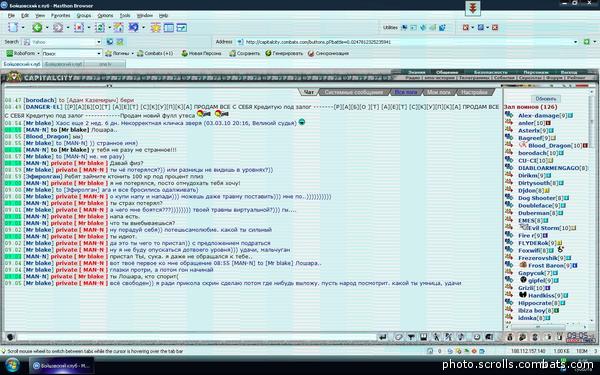Screen dimensions: 600x375
Task: Open the Настройки chat tab
Action: [x=474, y=92]
